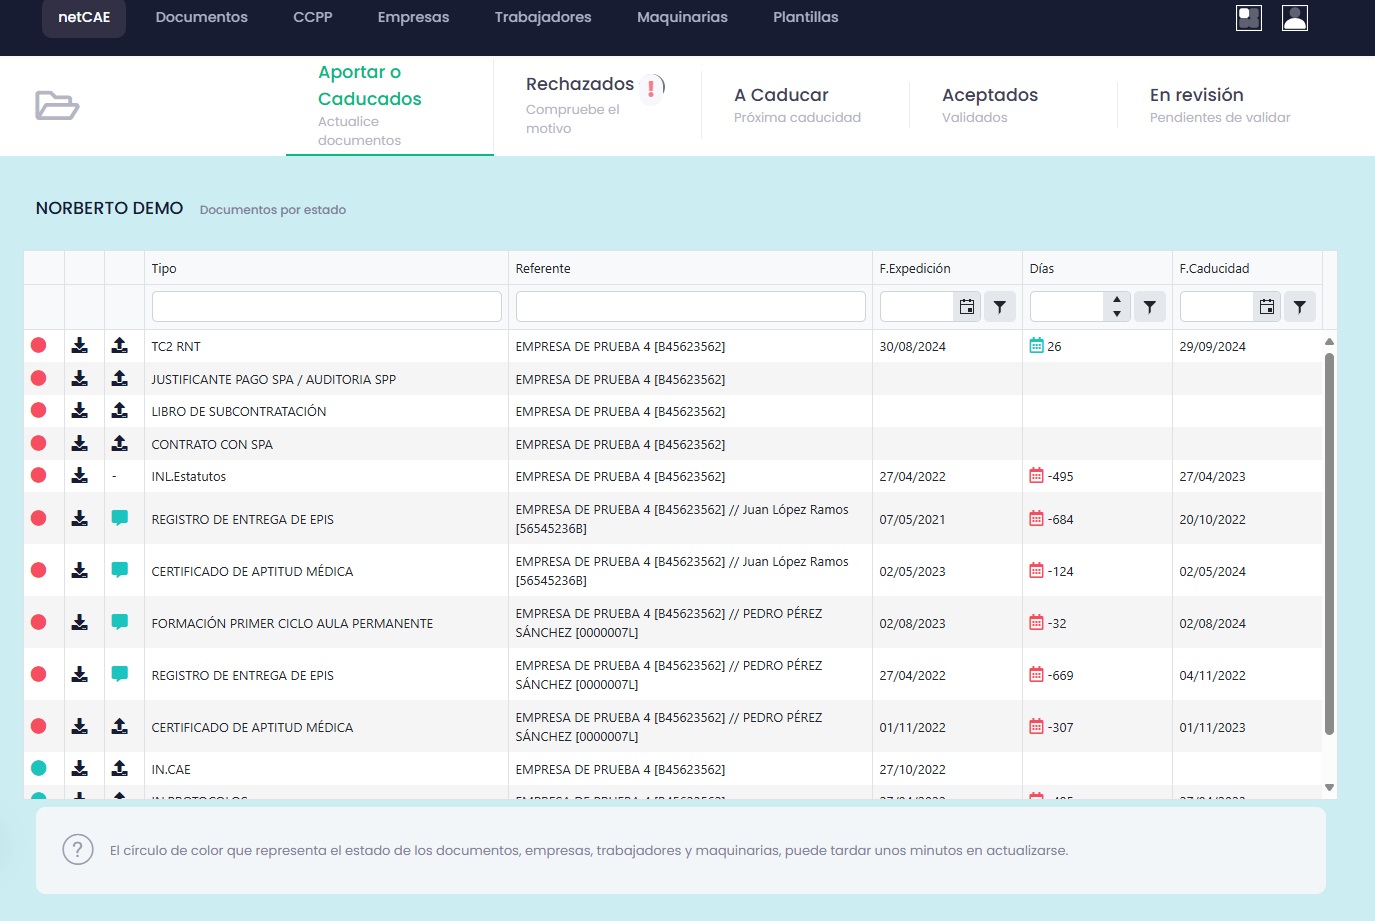Download the IN.CAE document
This screenshot has width=1375, height=921.
[80, 769]
